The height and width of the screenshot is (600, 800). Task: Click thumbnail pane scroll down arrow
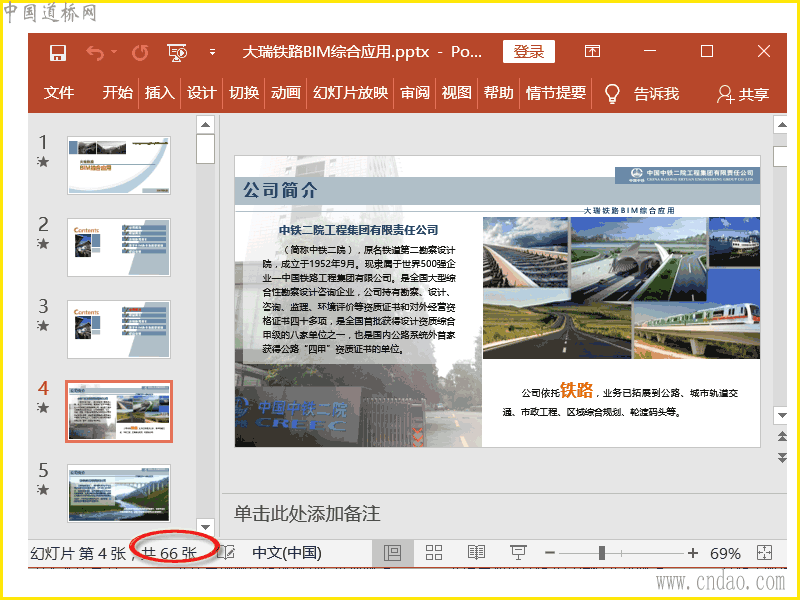tap(205, 527)
